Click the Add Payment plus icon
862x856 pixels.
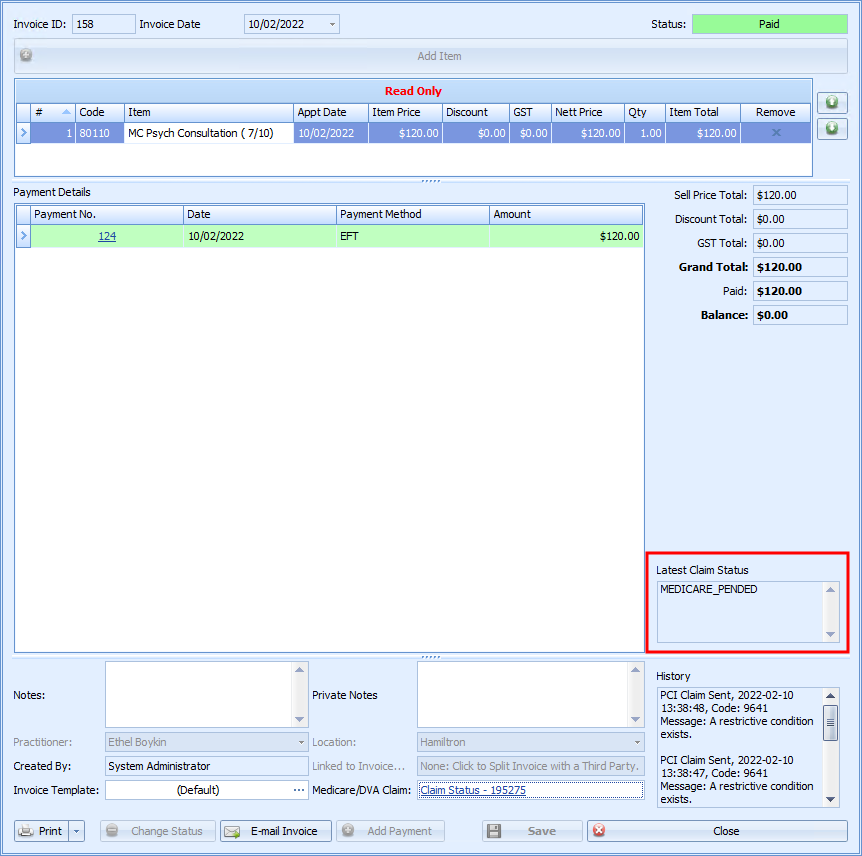[347, 830]
